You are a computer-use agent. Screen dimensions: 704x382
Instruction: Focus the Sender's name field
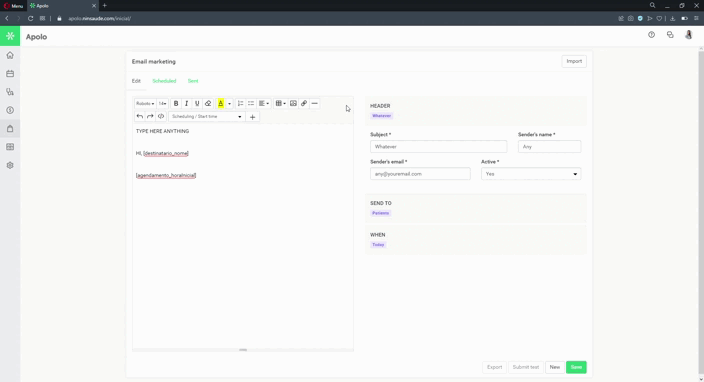[x=550, y=147]
